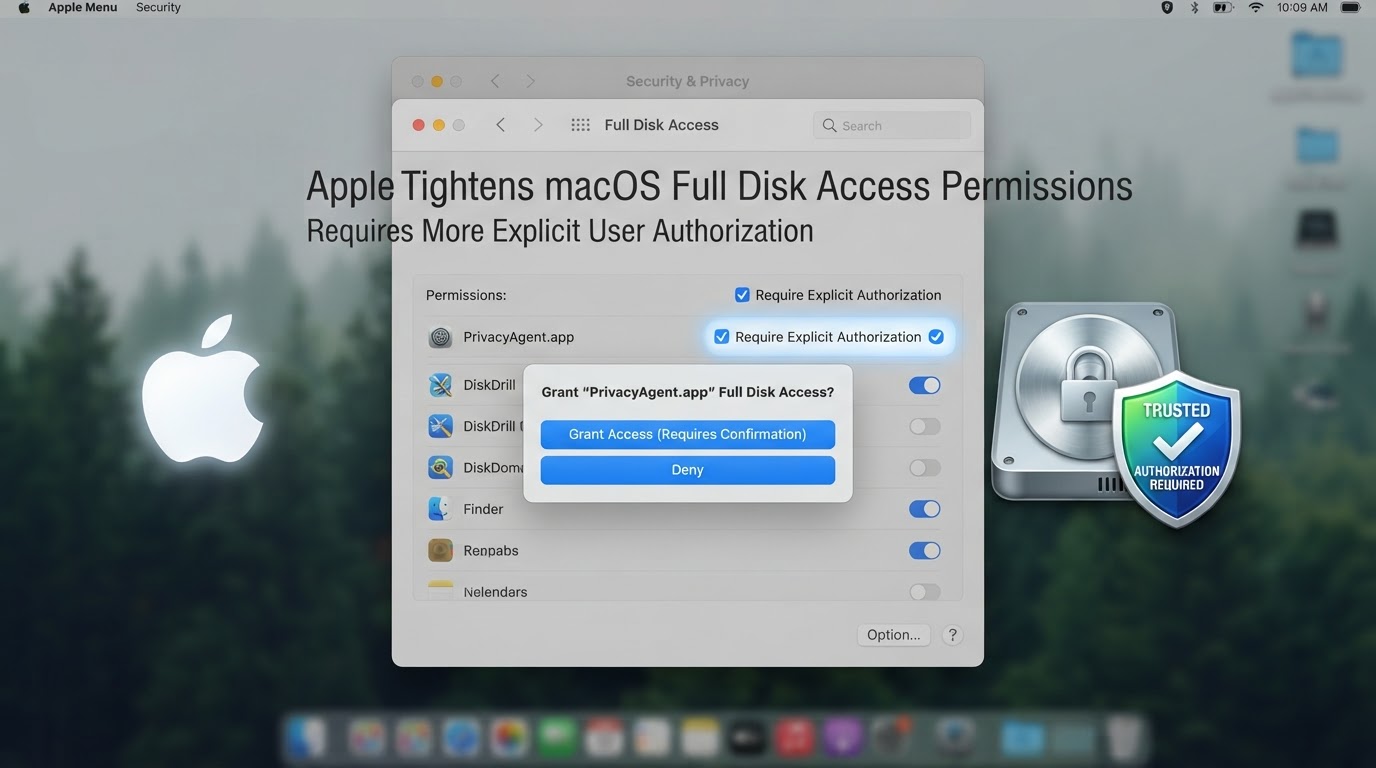Enable the DiskDoma toggle

(925, 468)
